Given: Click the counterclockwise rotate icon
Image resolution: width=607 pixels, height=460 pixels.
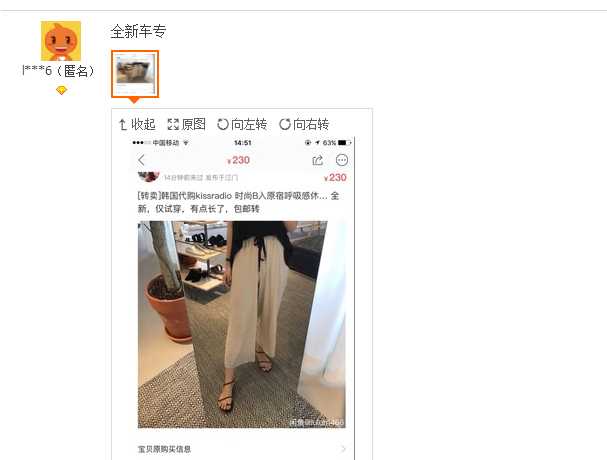Looking at the screenshot, I should [223, 124].
